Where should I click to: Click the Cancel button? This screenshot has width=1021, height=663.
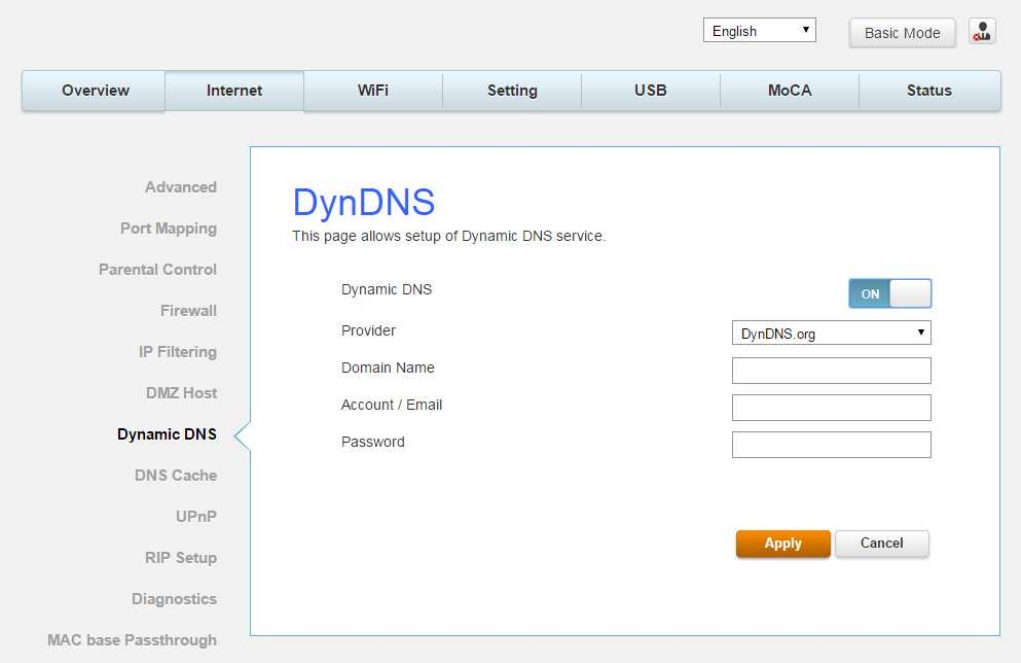click(x=882, y=543)
